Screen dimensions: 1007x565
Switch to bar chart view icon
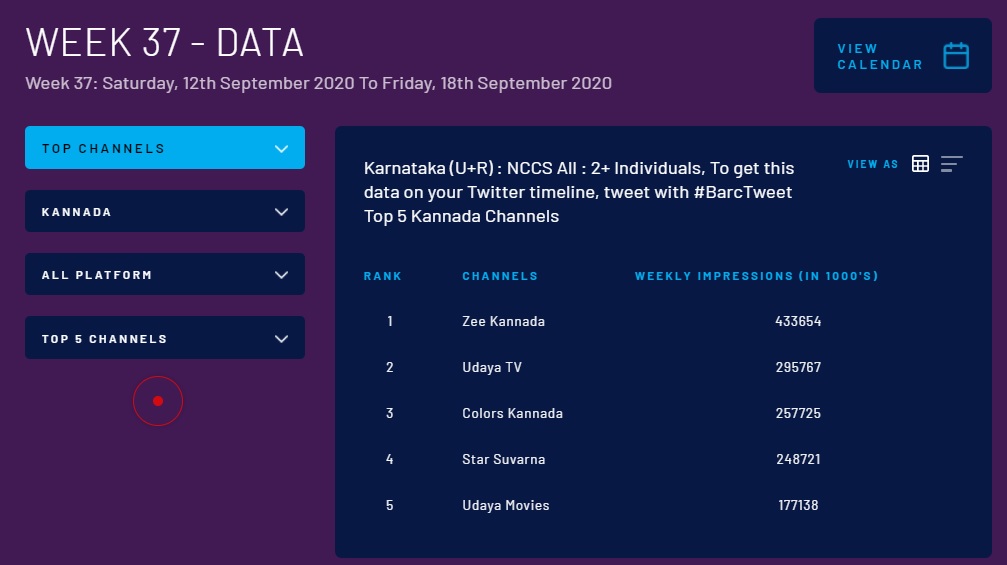pos(951,164)
